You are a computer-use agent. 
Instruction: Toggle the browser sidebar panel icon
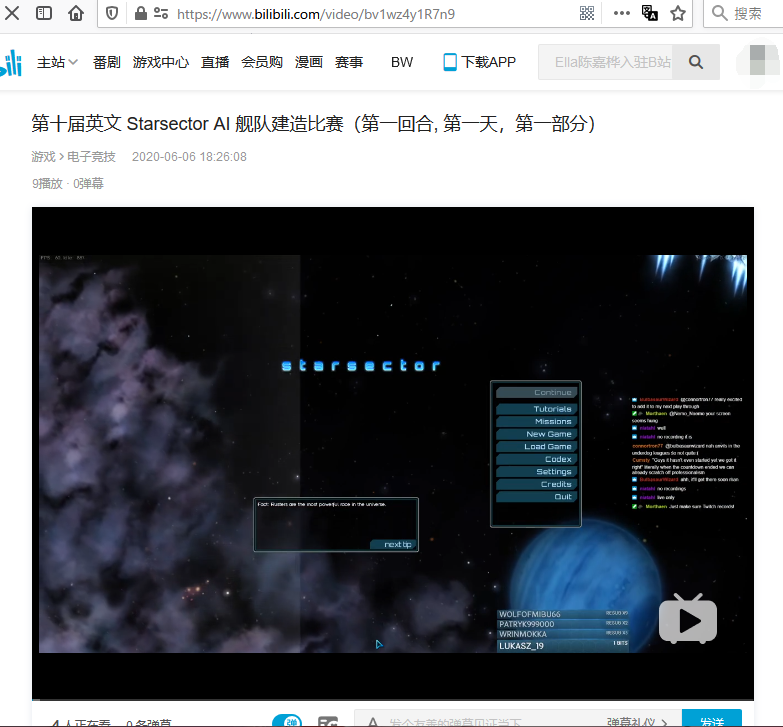[45, 14]
